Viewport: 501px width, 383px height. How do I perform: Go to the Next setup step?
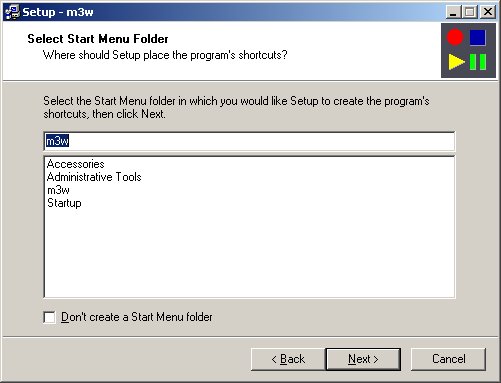pyautogui.click(x=363, y=359)
